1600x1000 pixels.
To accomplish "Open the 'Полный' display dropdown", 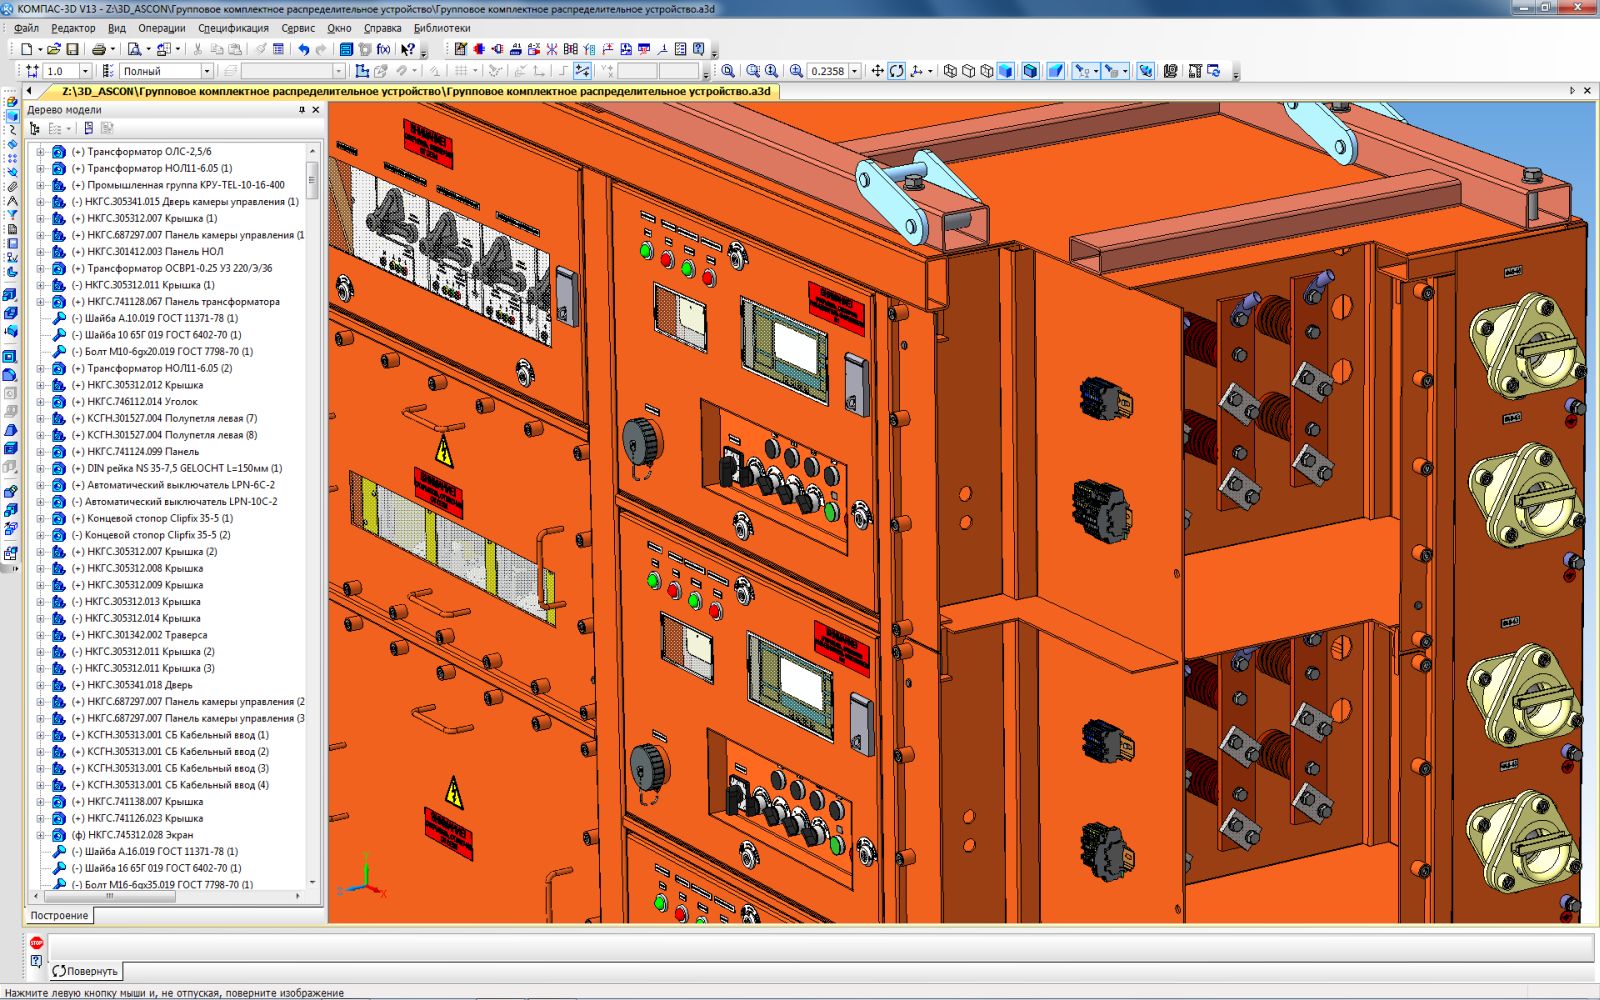I will pyautogui.click(x=207, y=71).
